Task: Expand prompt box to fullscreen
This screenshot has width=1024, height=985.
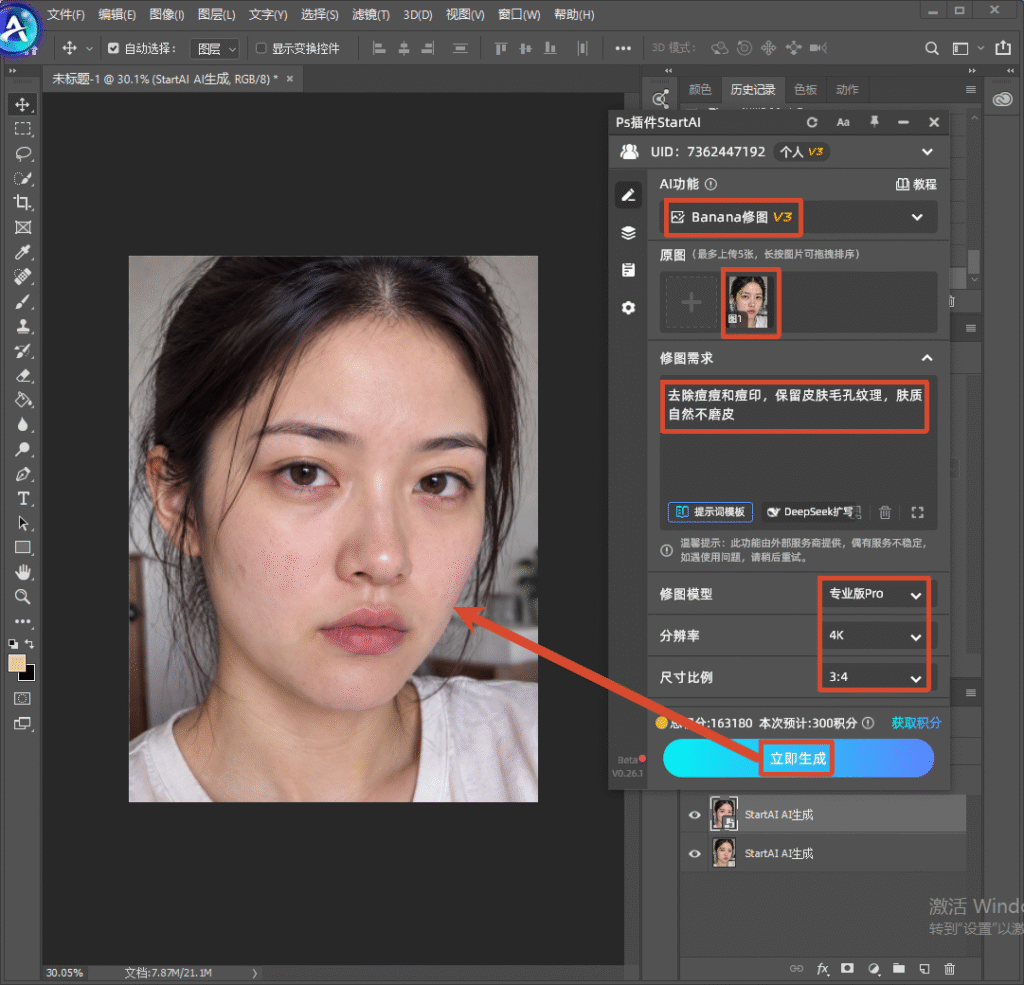Action: (918, 512)
